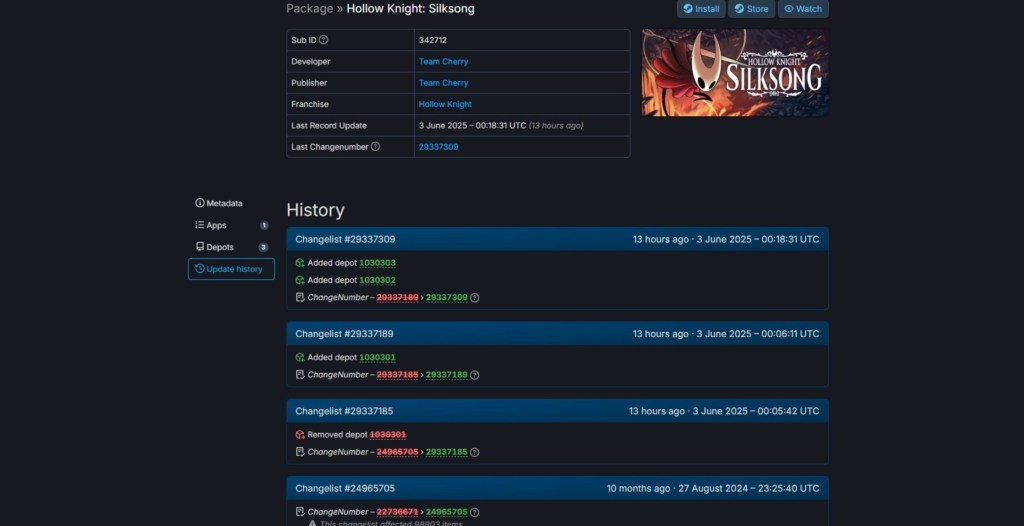Click the old value 29337185 in red
The height and width of the screenshot is (526, 1024).
click(397, 375)
